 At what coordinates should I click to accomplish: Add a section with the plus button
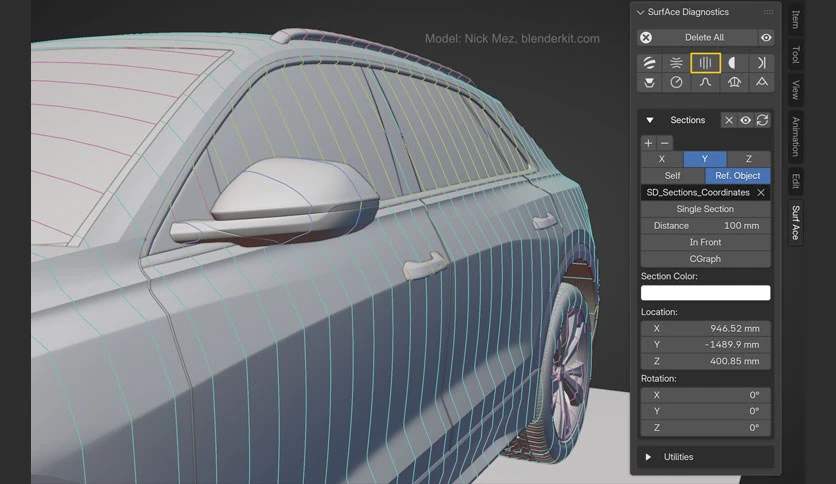coord(648,143)
